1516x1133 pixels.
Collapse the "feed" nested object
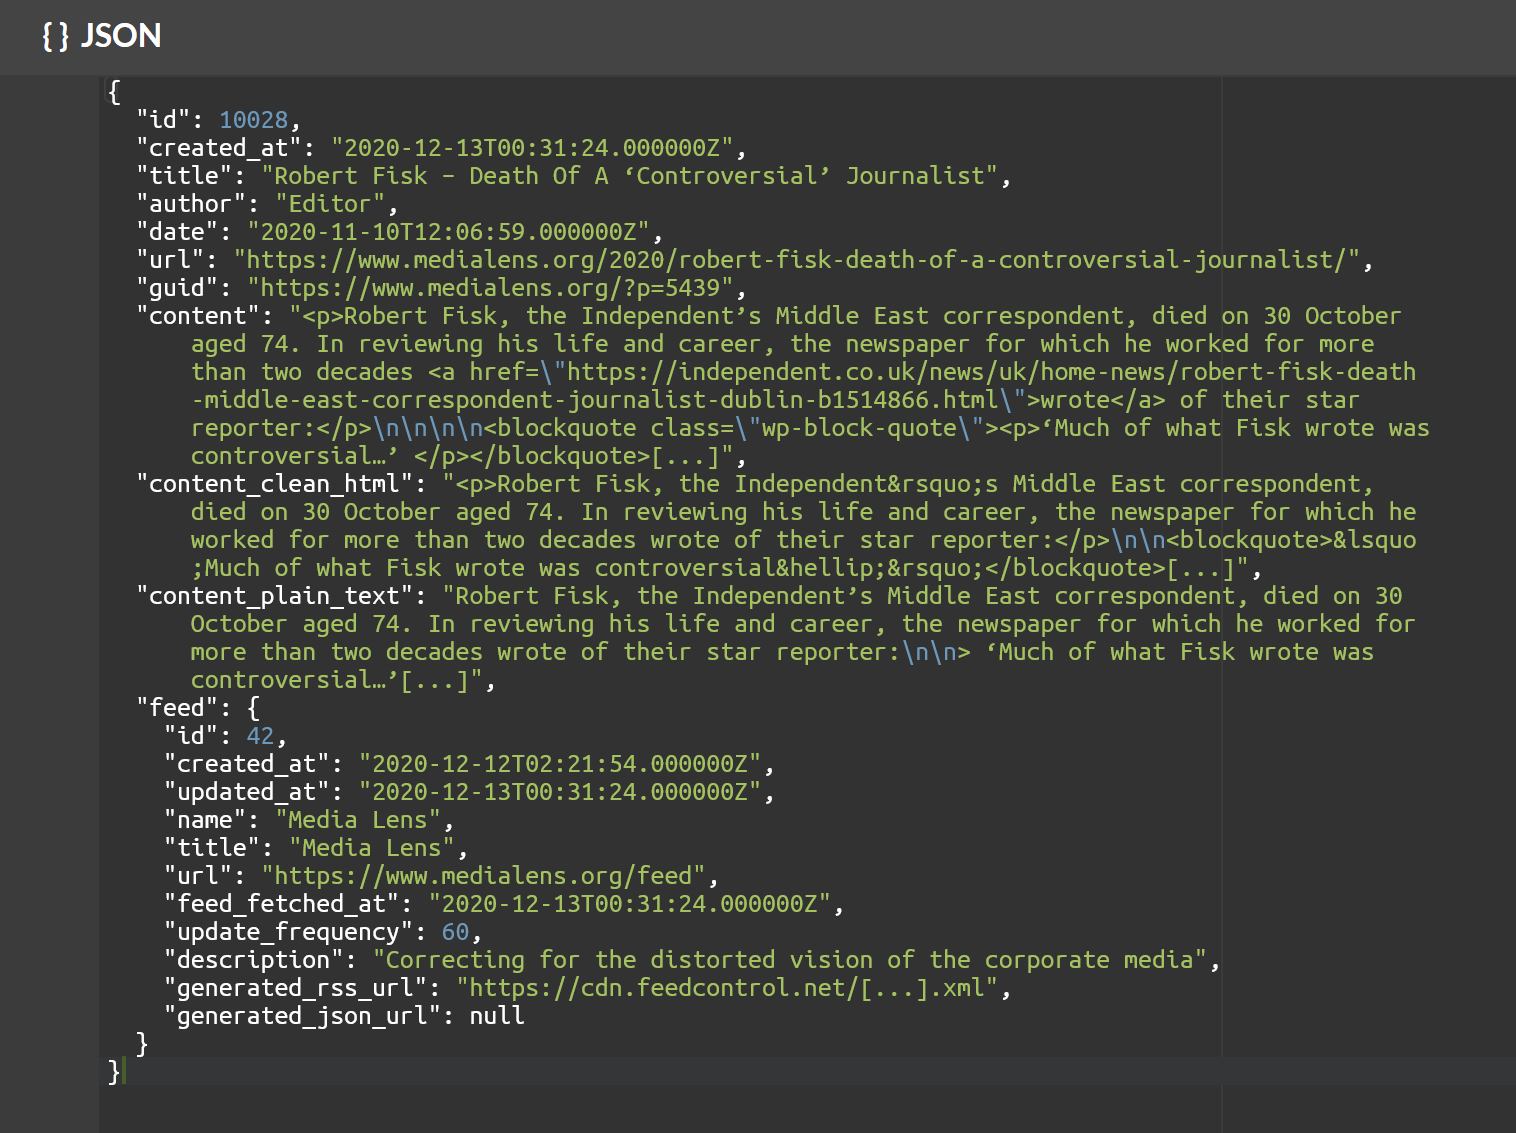click(x=252, y=707)
